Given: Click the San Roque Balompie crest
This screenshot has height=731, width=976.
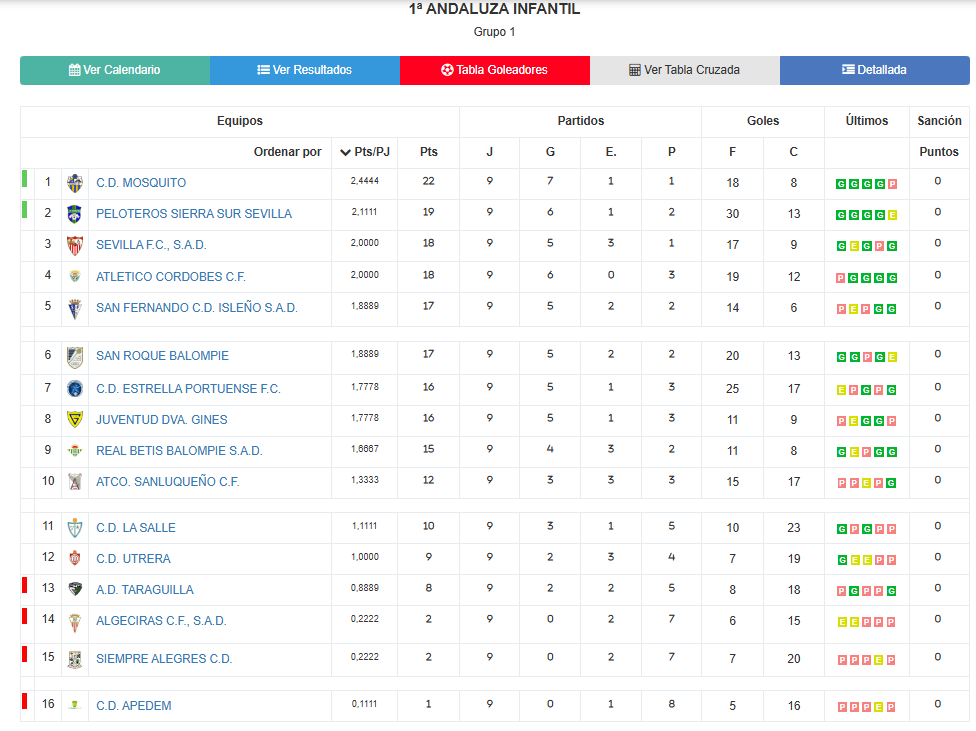Looking at the screenshot, I should tap(75, 356).
